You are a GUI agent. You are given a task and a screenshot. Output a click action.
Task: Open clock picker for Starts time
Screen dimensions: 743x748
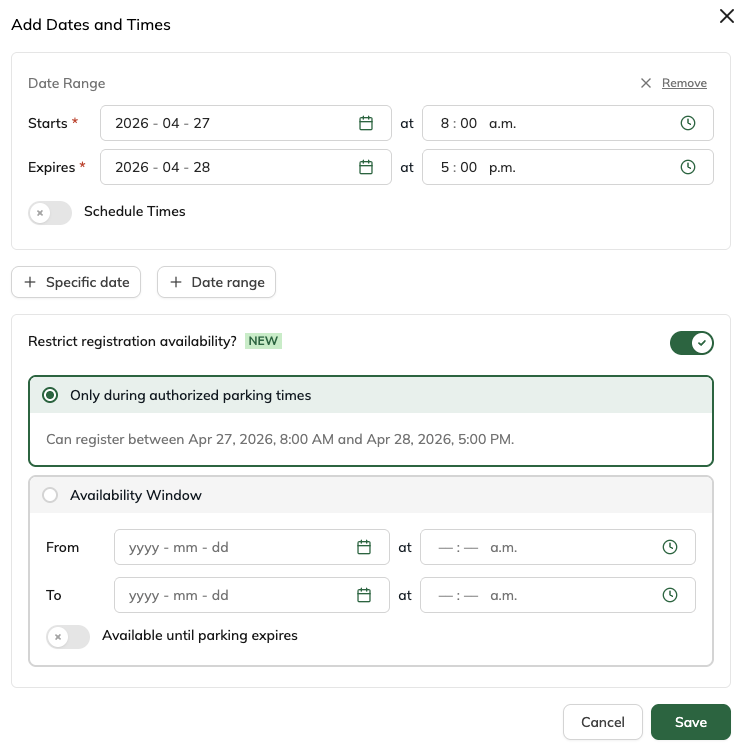(688, 123)
